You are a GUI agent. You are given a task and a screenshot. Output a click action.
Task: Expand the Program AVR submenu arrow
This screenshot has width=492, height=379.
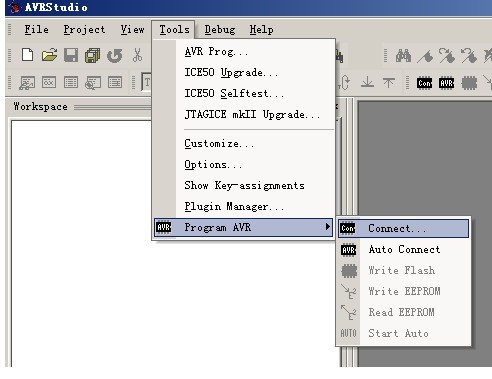(328, 227)
